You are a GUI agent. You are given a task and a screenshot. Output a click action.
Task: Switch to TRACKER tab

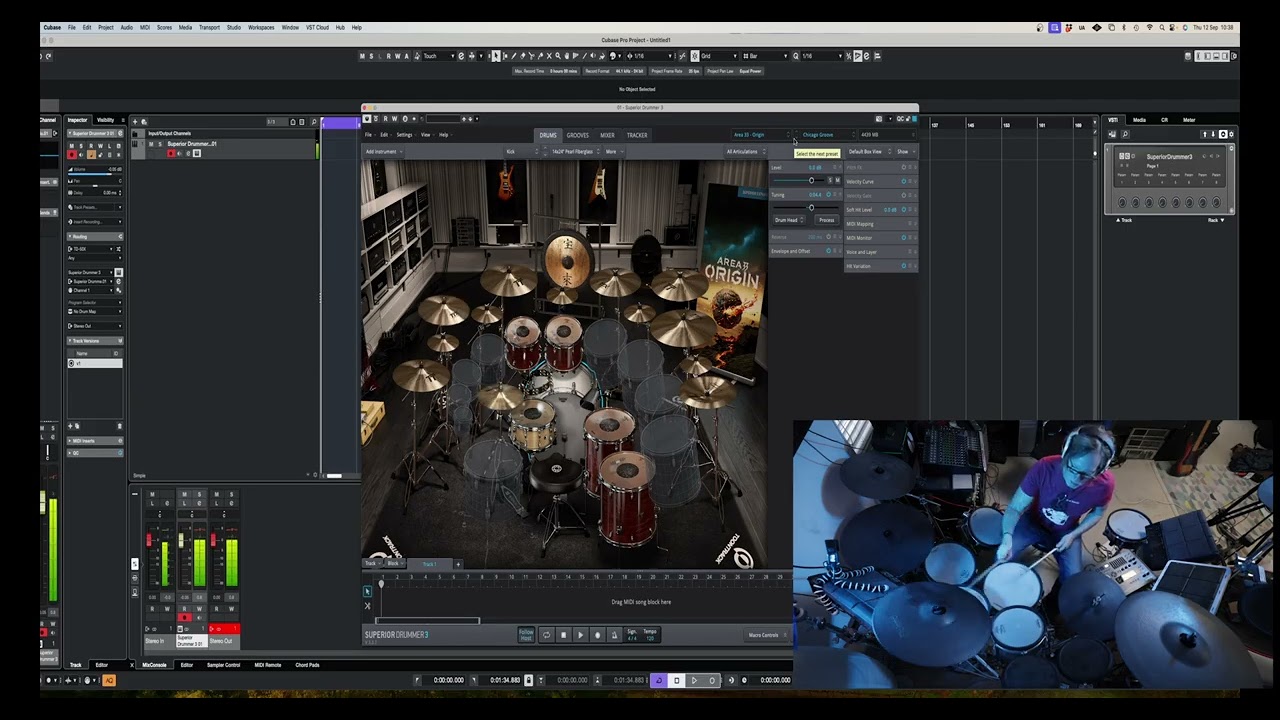(x=637, y=135)
